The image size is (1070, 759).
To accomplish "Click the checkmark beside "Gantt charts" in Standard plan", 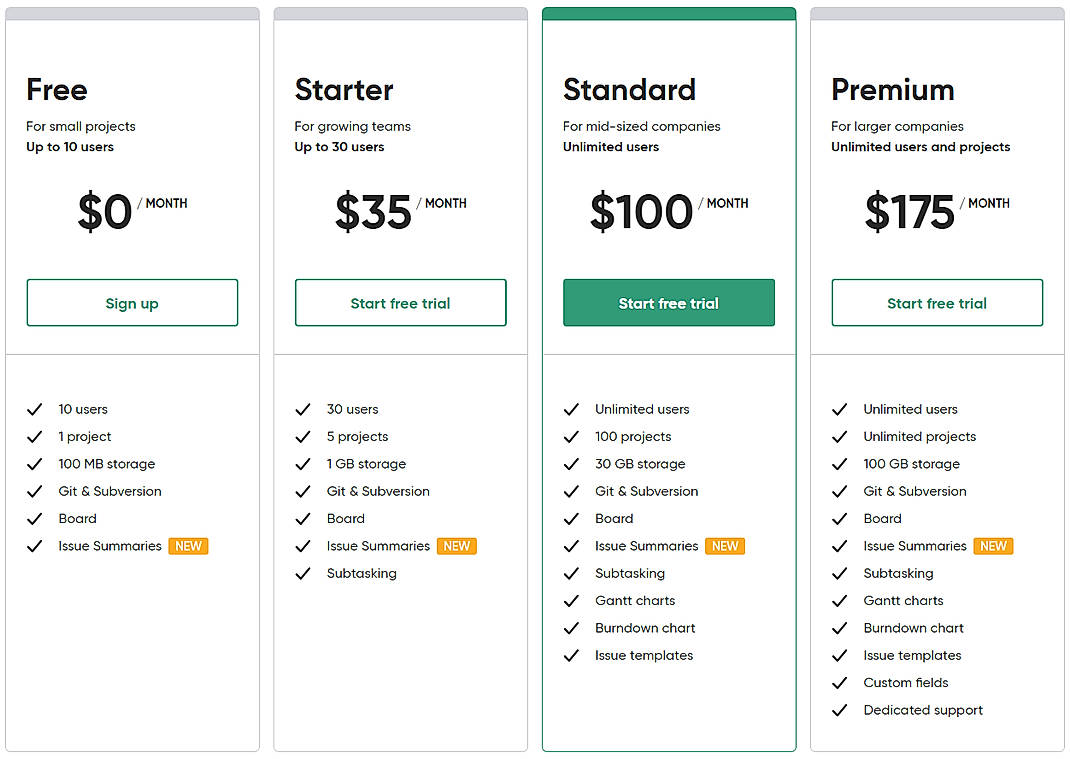I will click(571, 600).
